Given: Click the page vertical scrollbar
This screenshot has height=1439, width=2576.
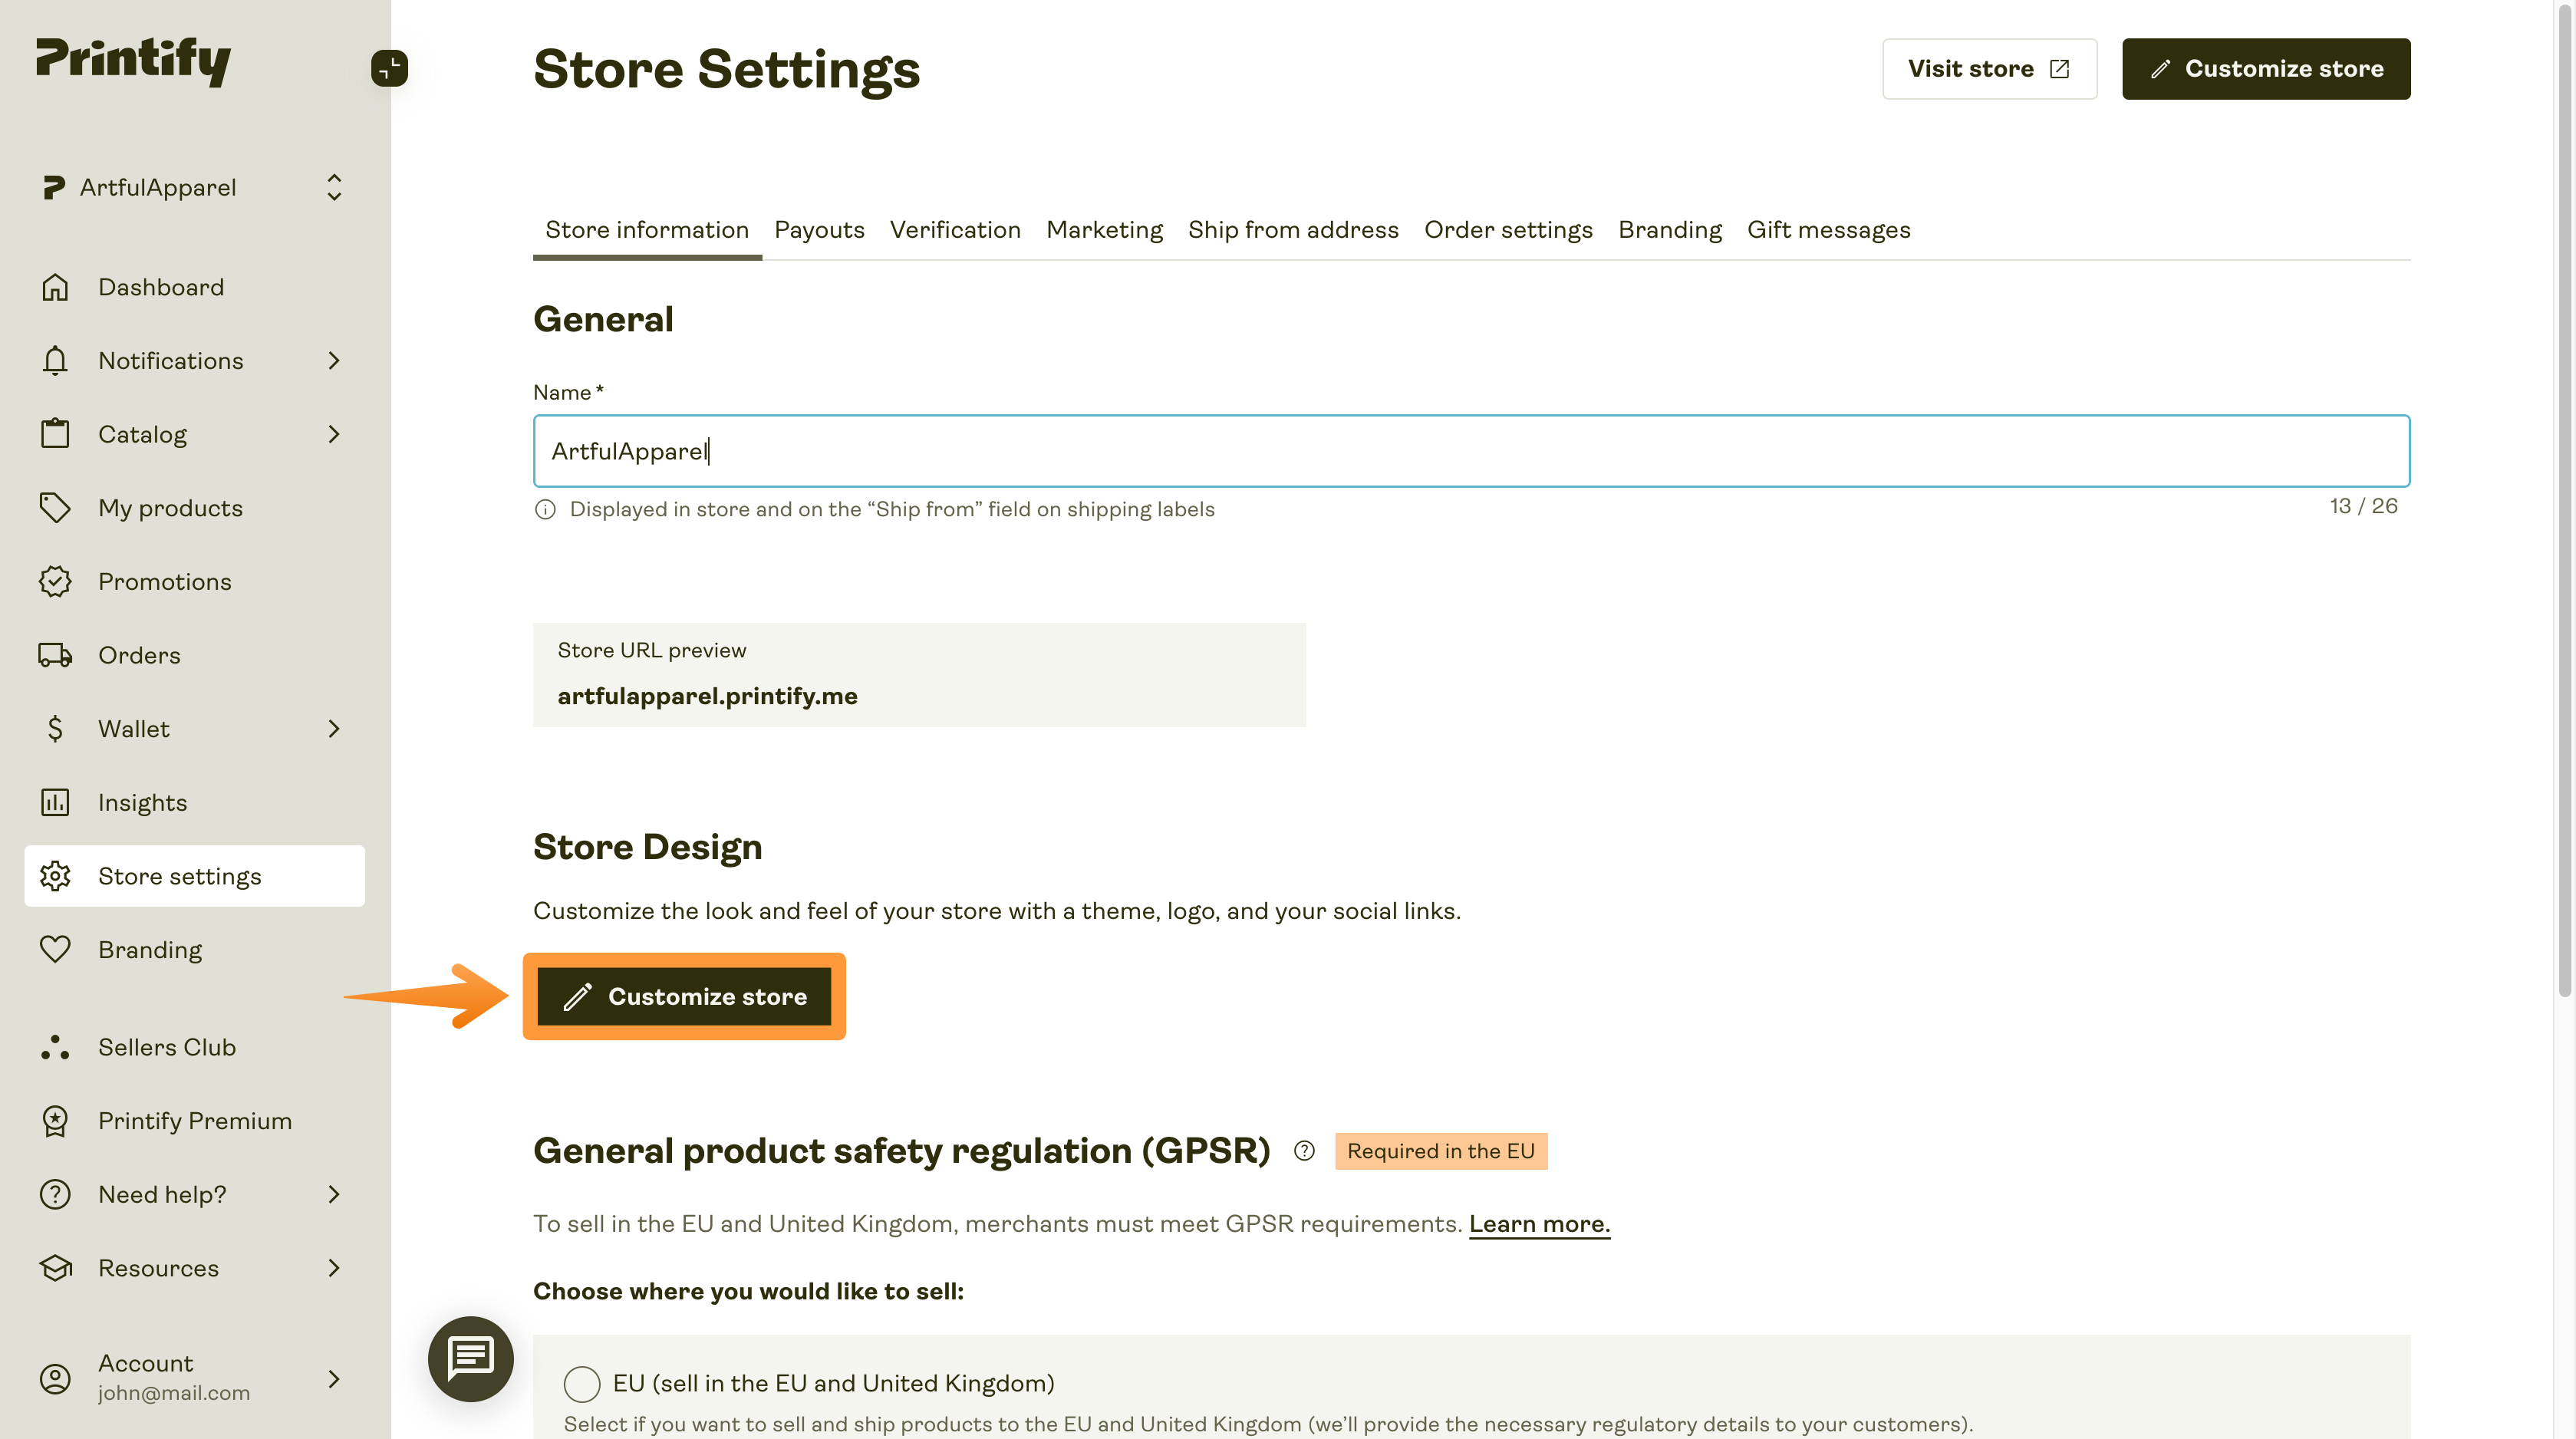Looking at the screenshot, I should click(x=2564, y=500).
